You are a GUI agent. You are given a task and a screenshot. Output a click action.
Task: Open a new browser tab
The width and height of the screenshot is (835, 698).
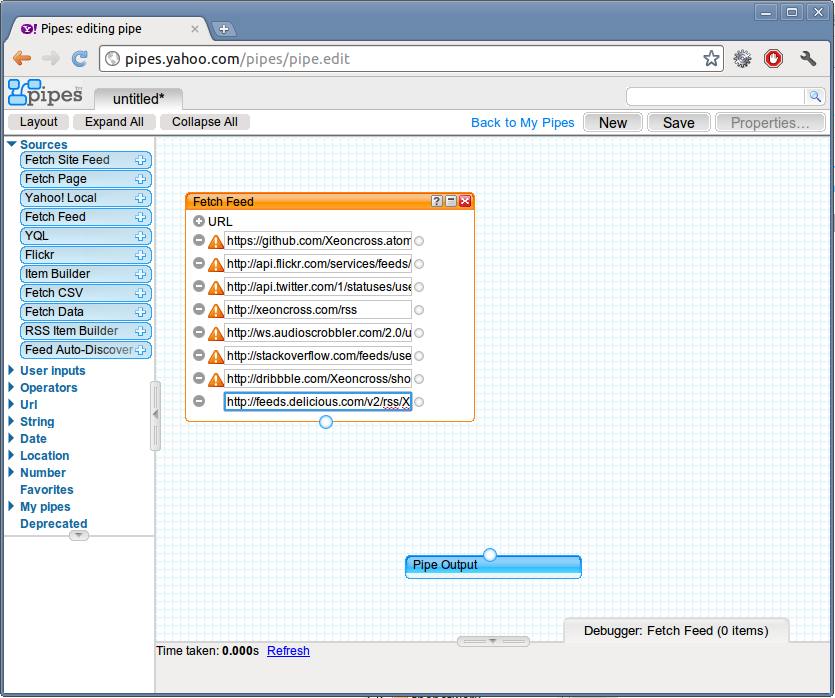pyautogui.click(x=224, y=29)
